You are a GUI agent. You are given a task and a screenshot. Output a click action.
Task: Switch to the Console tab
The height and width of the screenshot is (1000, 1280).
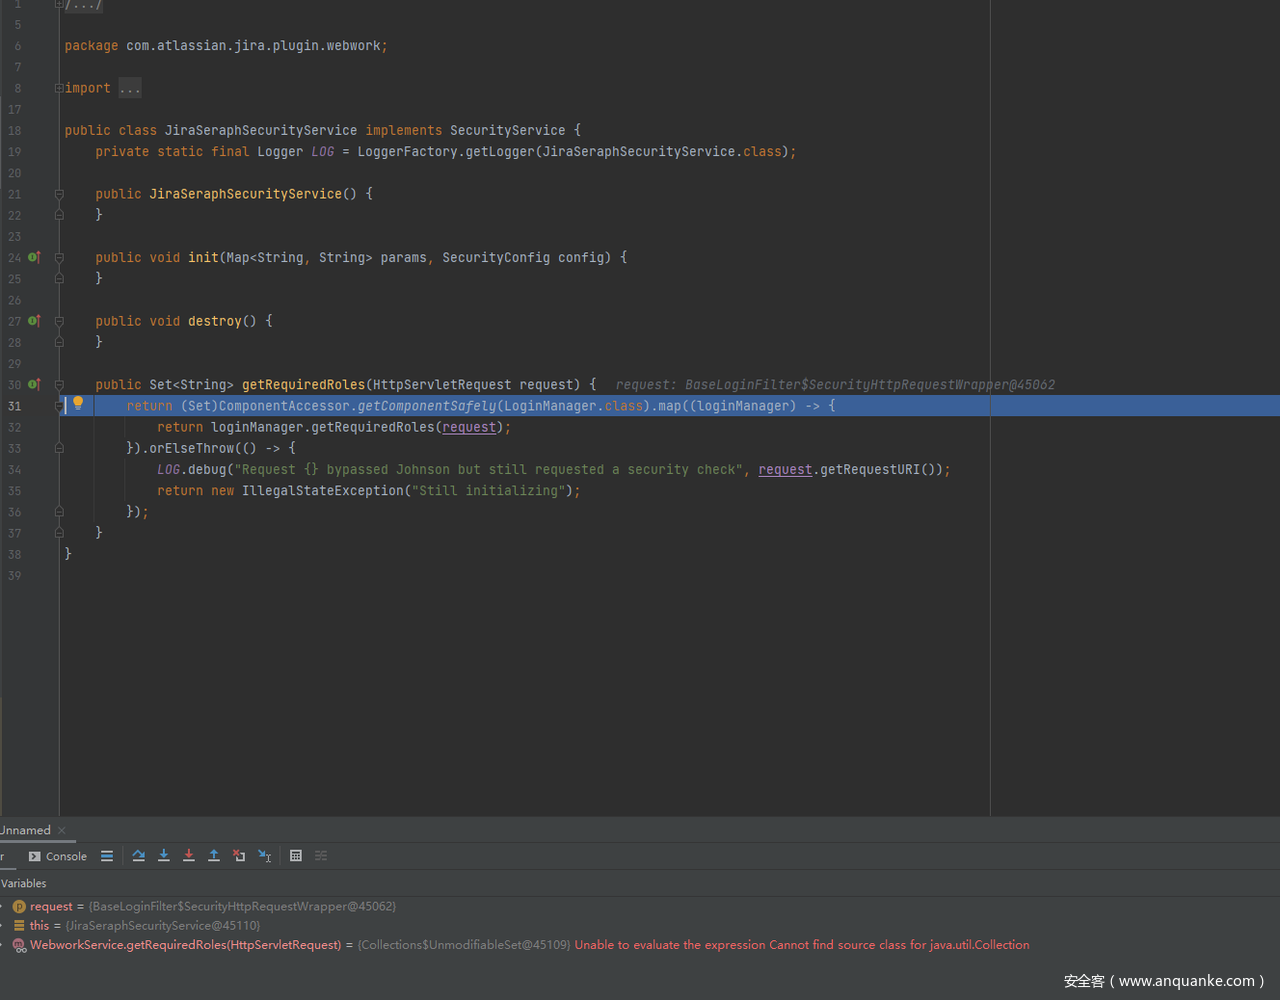pos(58,856)
